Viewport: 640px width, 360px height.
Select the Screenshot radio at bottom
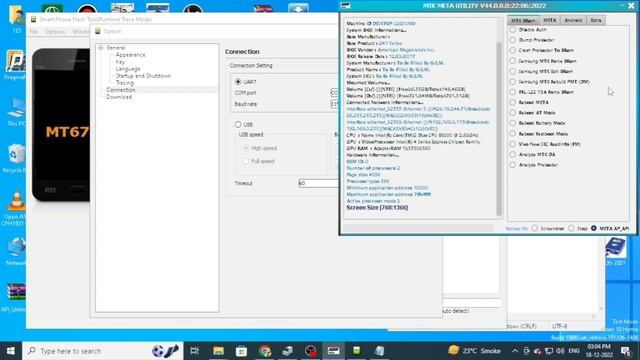click(535, 229)
